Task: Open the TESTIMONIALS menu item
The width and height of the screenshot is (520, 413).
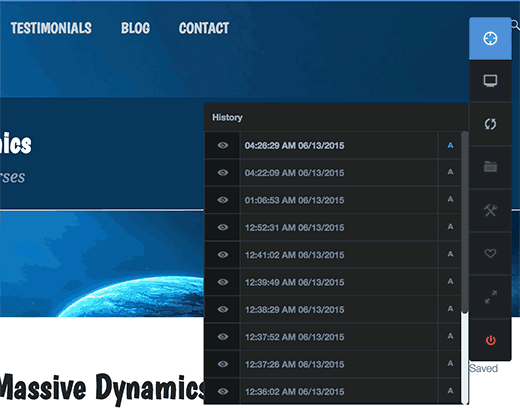Action: click(x=51, y=28)
